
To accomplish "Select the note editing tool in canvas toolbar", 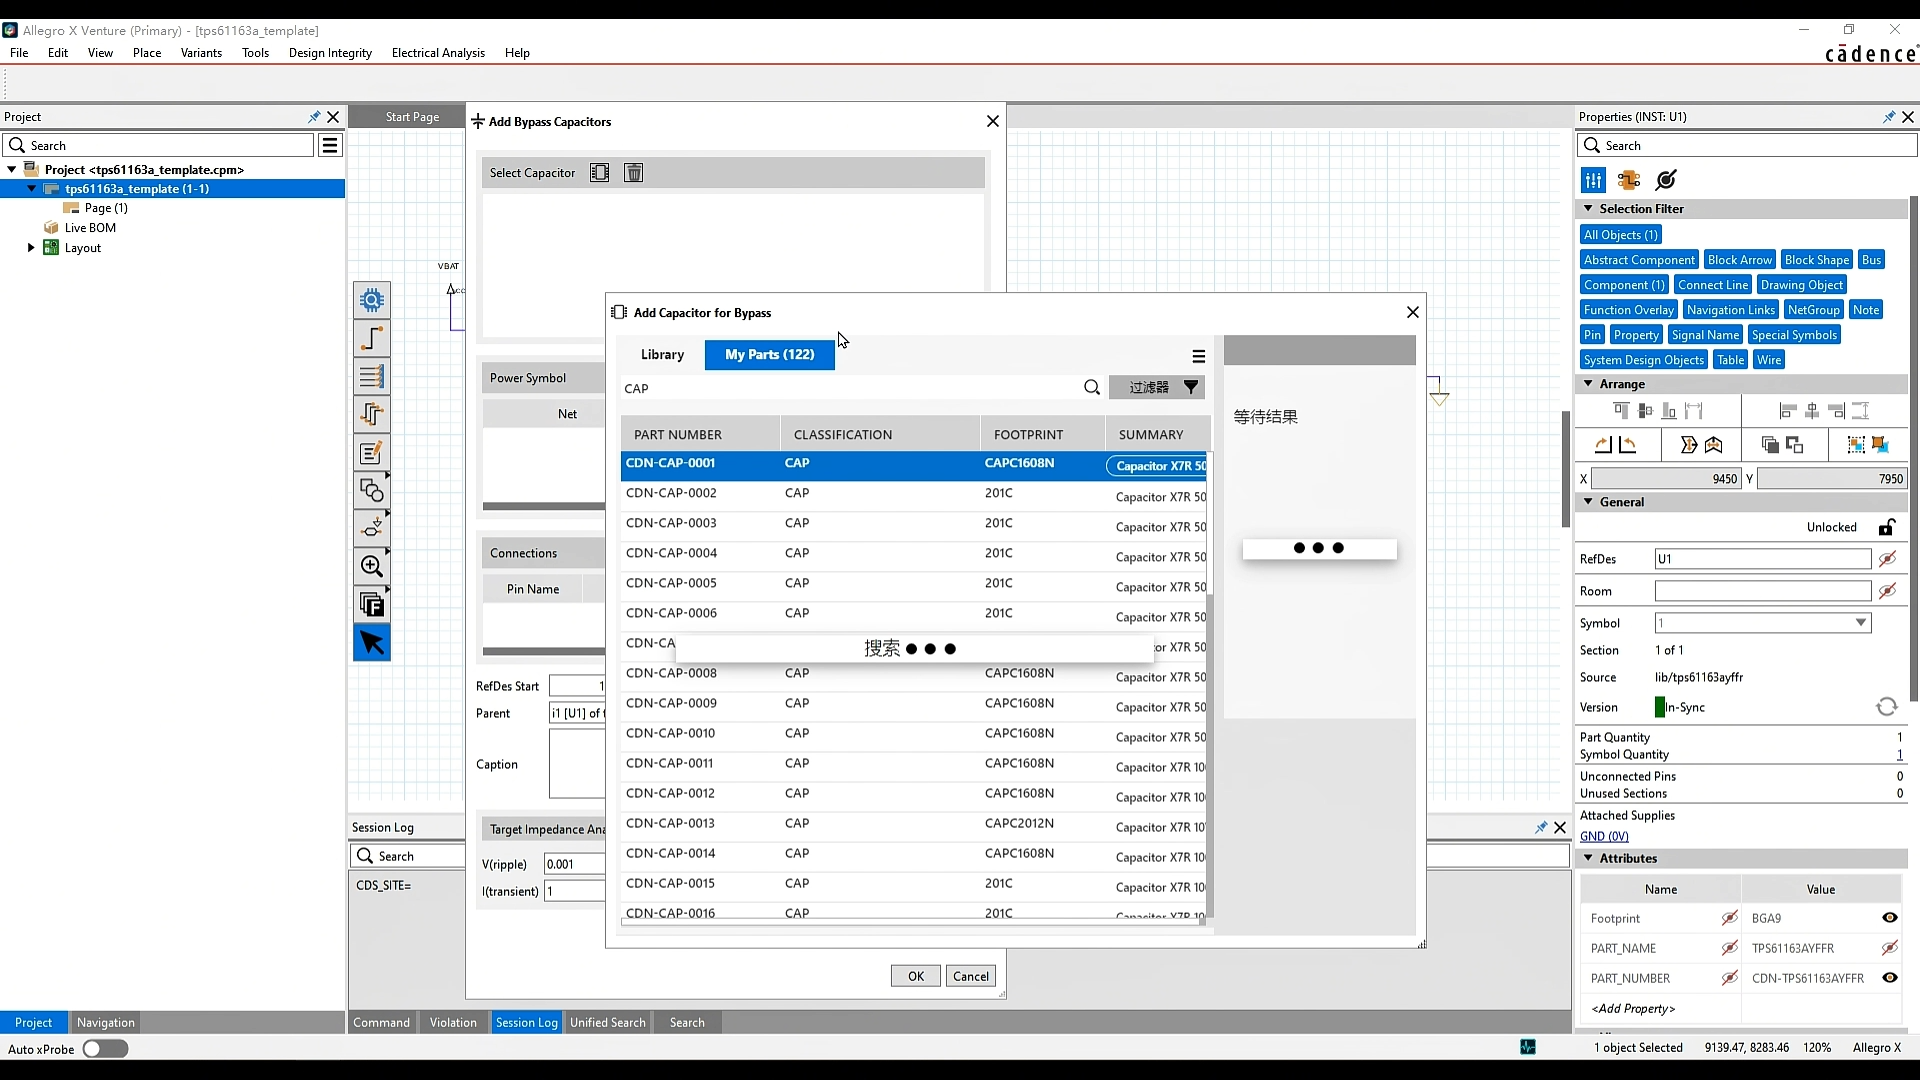I will 372,453.
